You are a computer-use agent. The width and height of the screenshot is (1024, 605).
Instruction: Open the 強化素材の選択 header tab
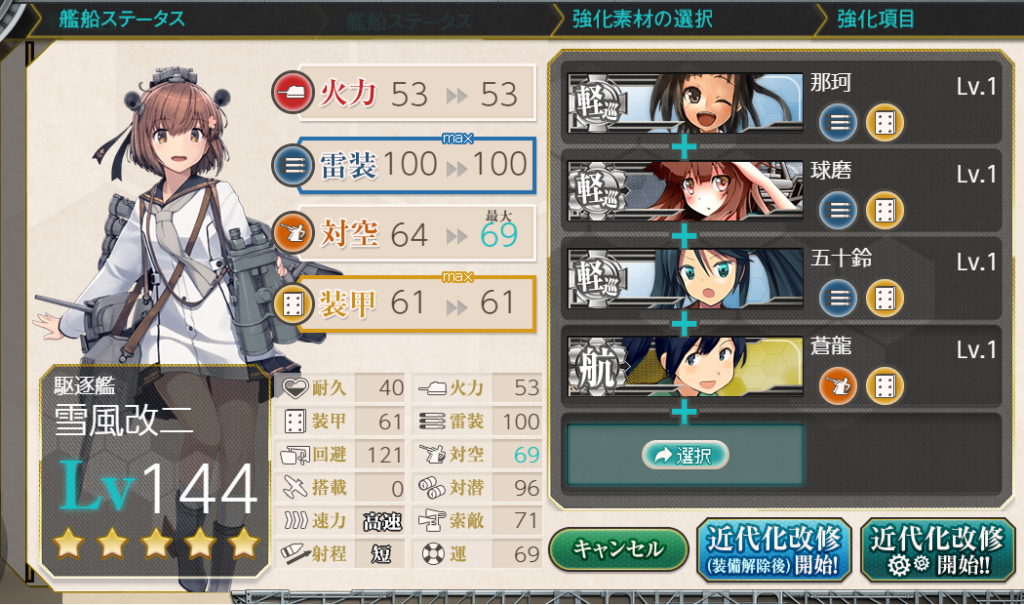click(x=642, y=19)
